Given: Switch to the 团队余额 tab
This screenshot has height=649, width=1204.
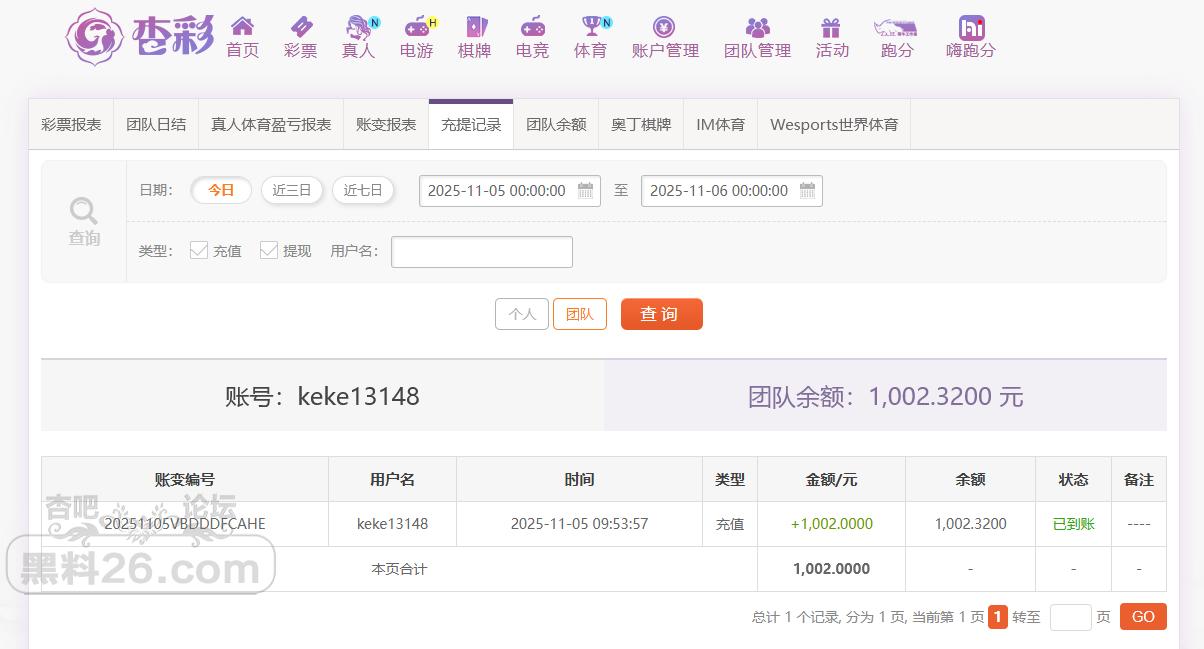Looking at the screenshot, I should tap(556, 125).
